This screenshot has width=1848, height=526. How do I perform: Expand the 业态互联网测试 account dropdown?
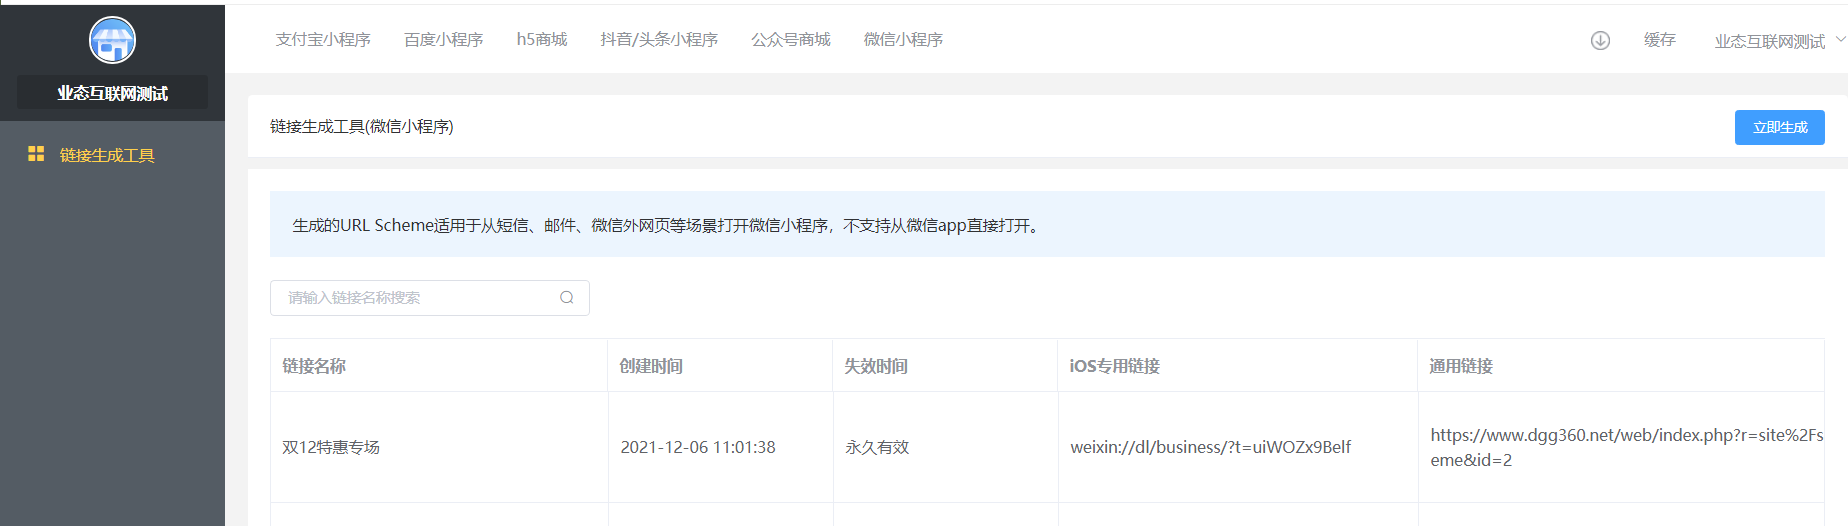click(1780, 41)
